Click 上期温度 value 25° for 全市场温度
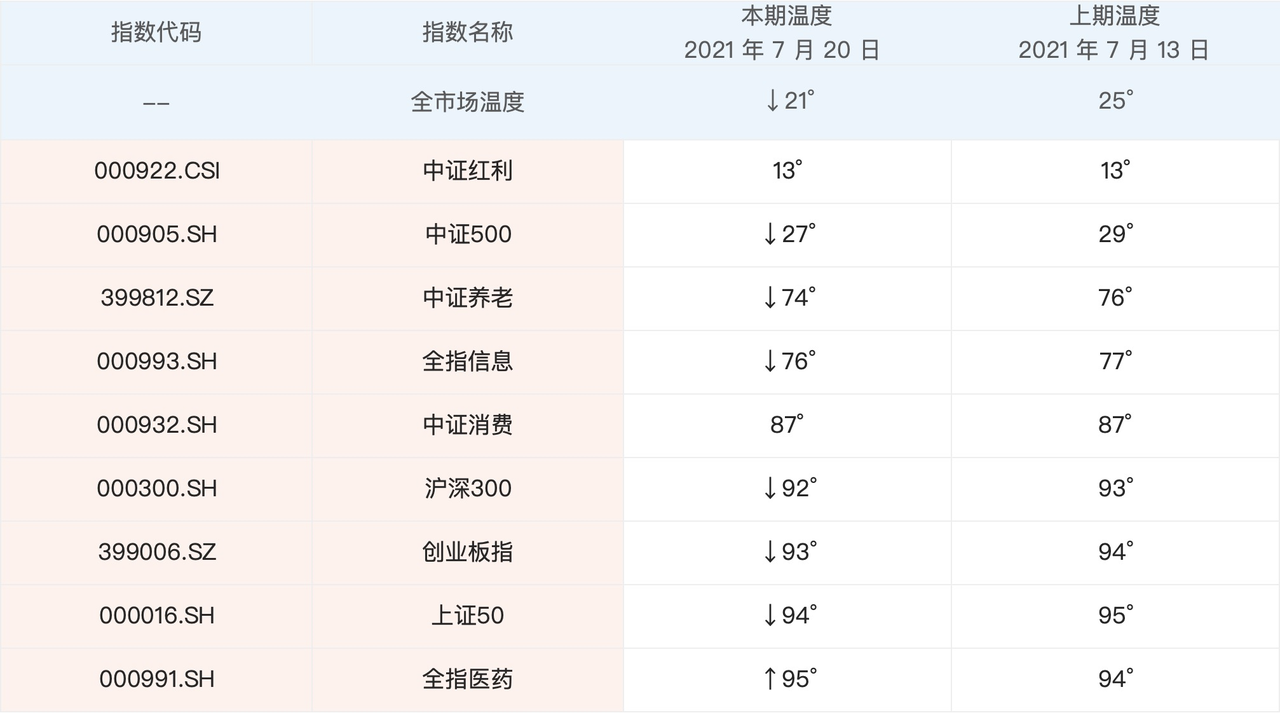The height and width of the screenshot is (713, 1280). click(x=1116, y=102)
